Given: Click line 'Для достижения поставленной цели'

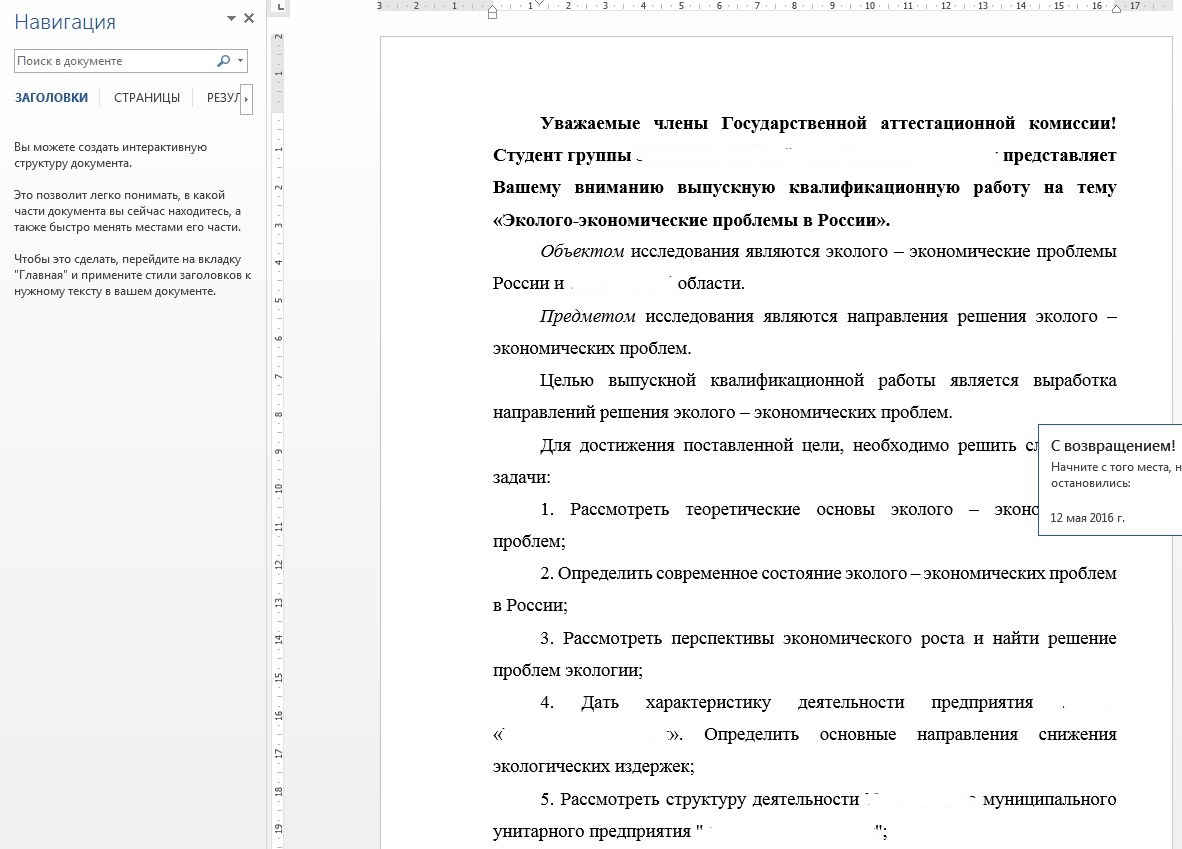Looking at the screenshot, I should tap(789, 446).
